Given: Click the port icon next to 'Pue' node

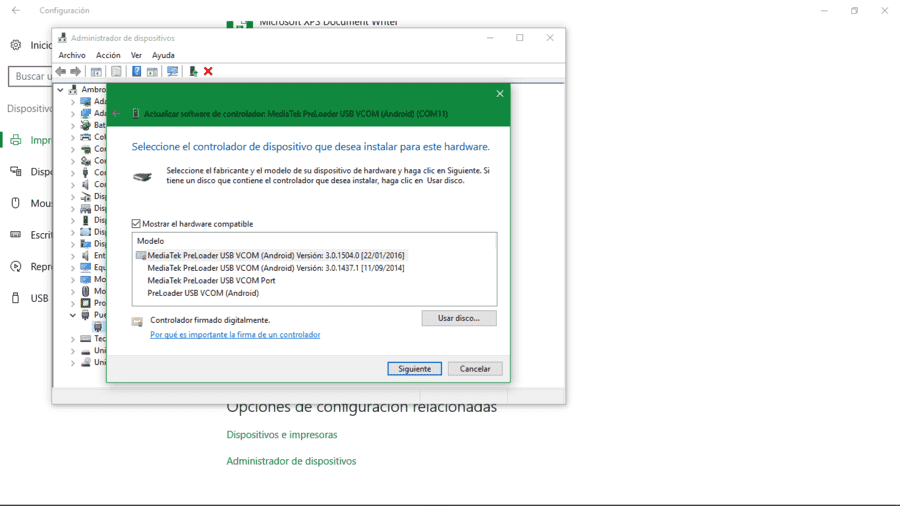Looking at the screenshot, I should pos(86,315).
